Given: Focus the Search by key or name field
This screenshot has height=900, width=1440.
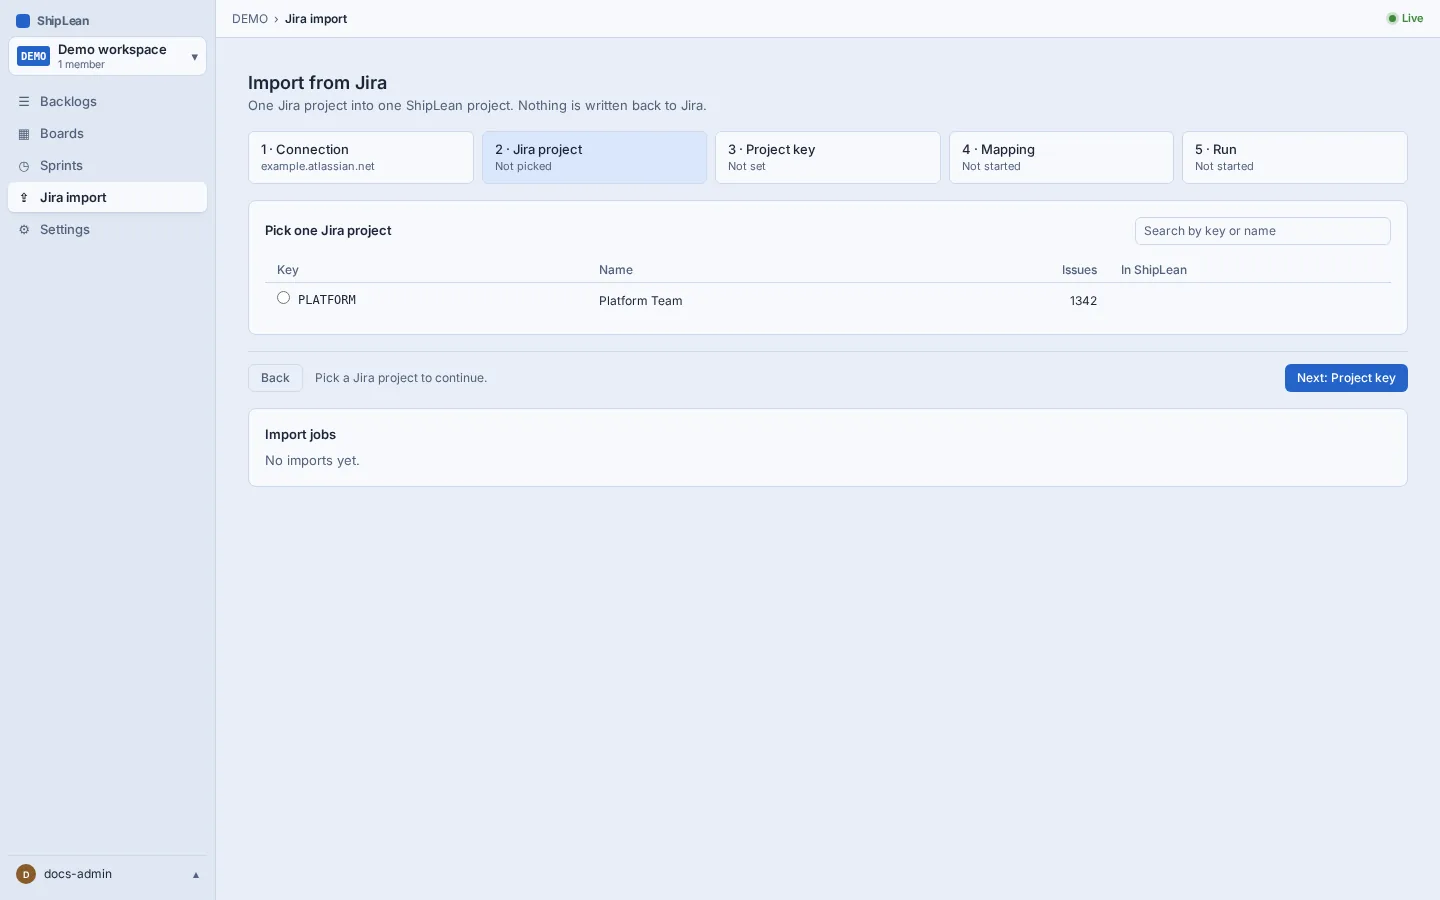Looking at the screenshot, I should (x=1262, y=231).
